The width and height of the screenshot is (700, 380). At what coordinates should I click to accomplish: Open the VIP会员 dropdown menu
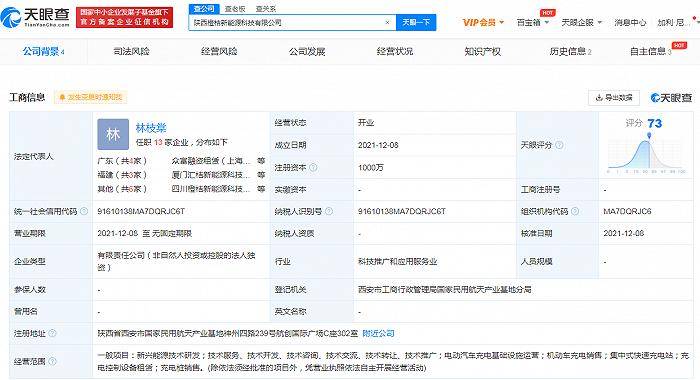[x=483, y=22]
